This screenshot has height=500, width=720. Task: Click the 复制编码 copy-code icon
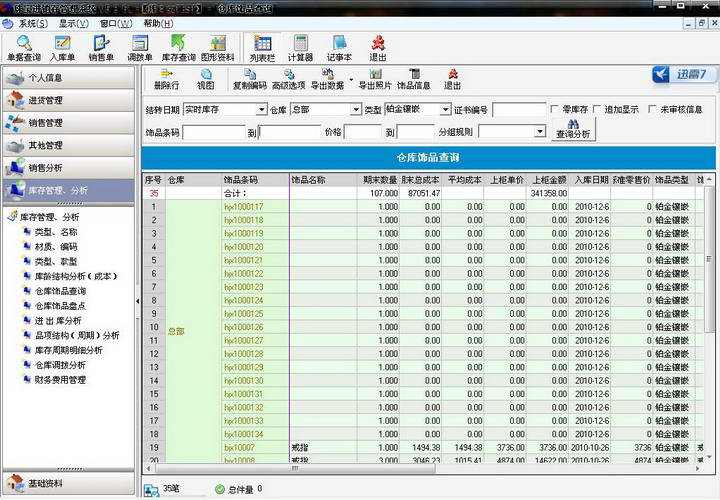(x=249, y=79)
